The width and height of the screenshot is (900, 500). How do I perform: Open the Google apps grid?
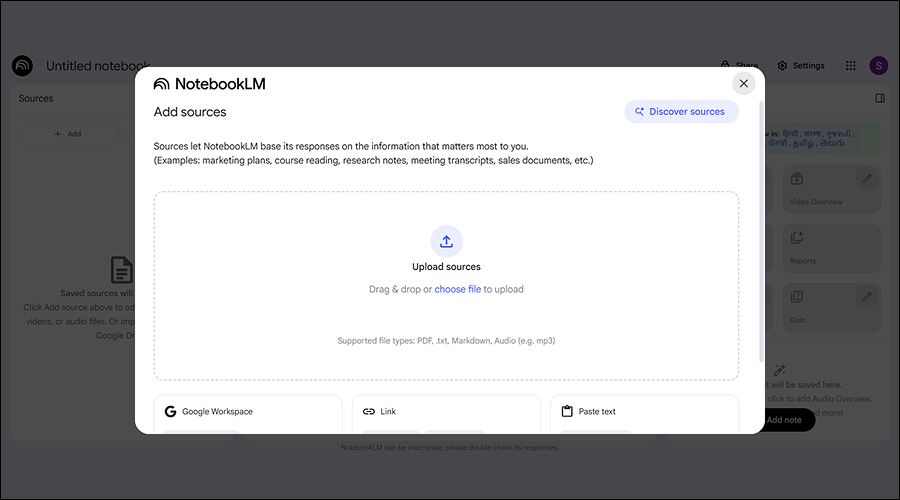click(851, 66)
